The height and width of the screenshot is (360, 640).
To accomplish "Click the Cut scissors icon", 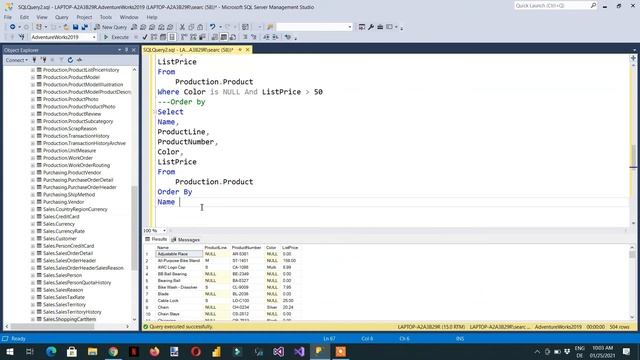I will (x=182, y=27).
